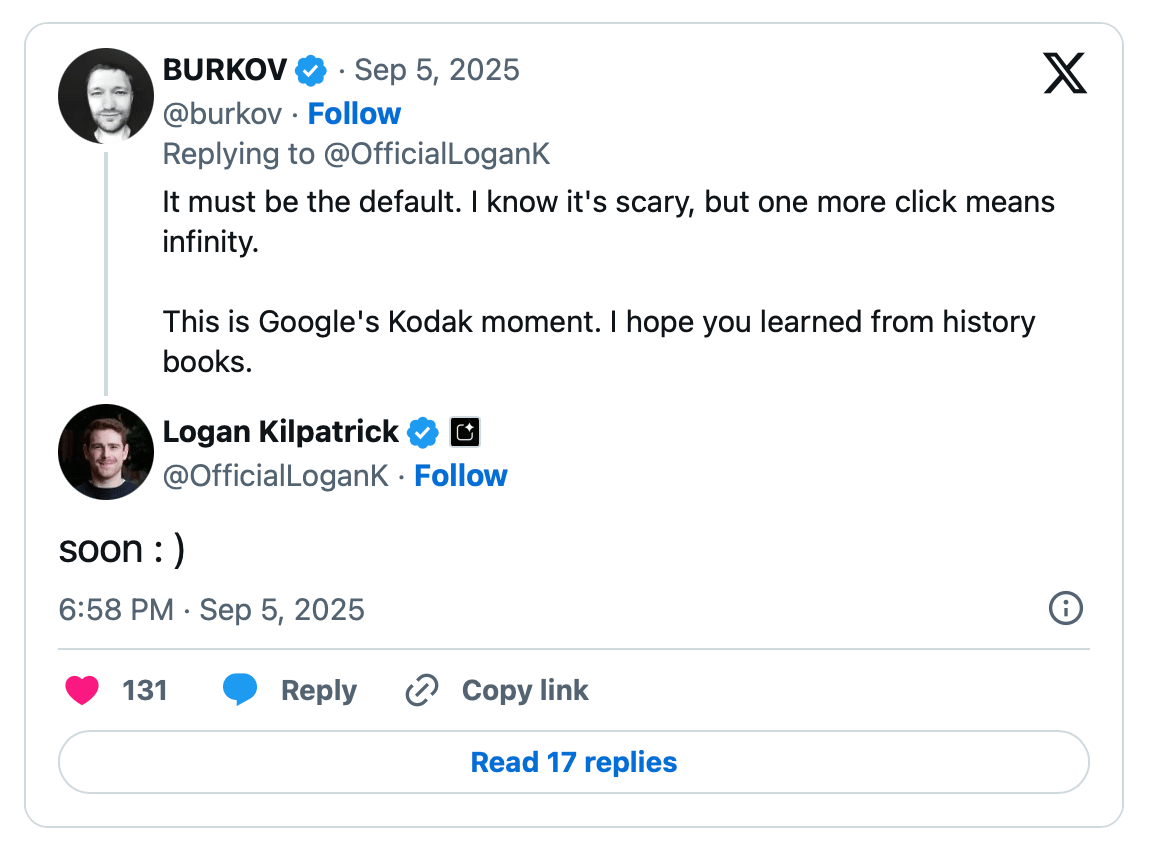Open the BURKOV display name link
The image size is (1150, 852).
coord(225,70)
